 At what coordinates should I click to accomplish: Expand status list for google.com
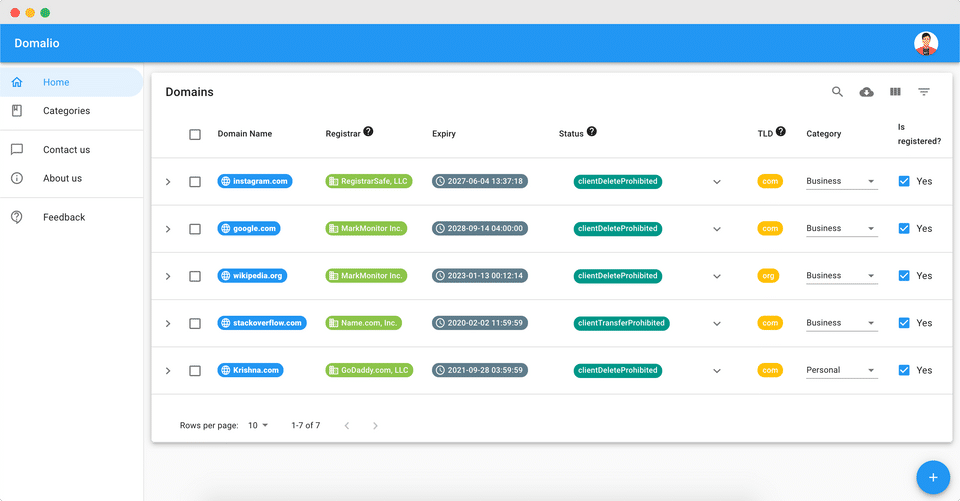[717, 229]
